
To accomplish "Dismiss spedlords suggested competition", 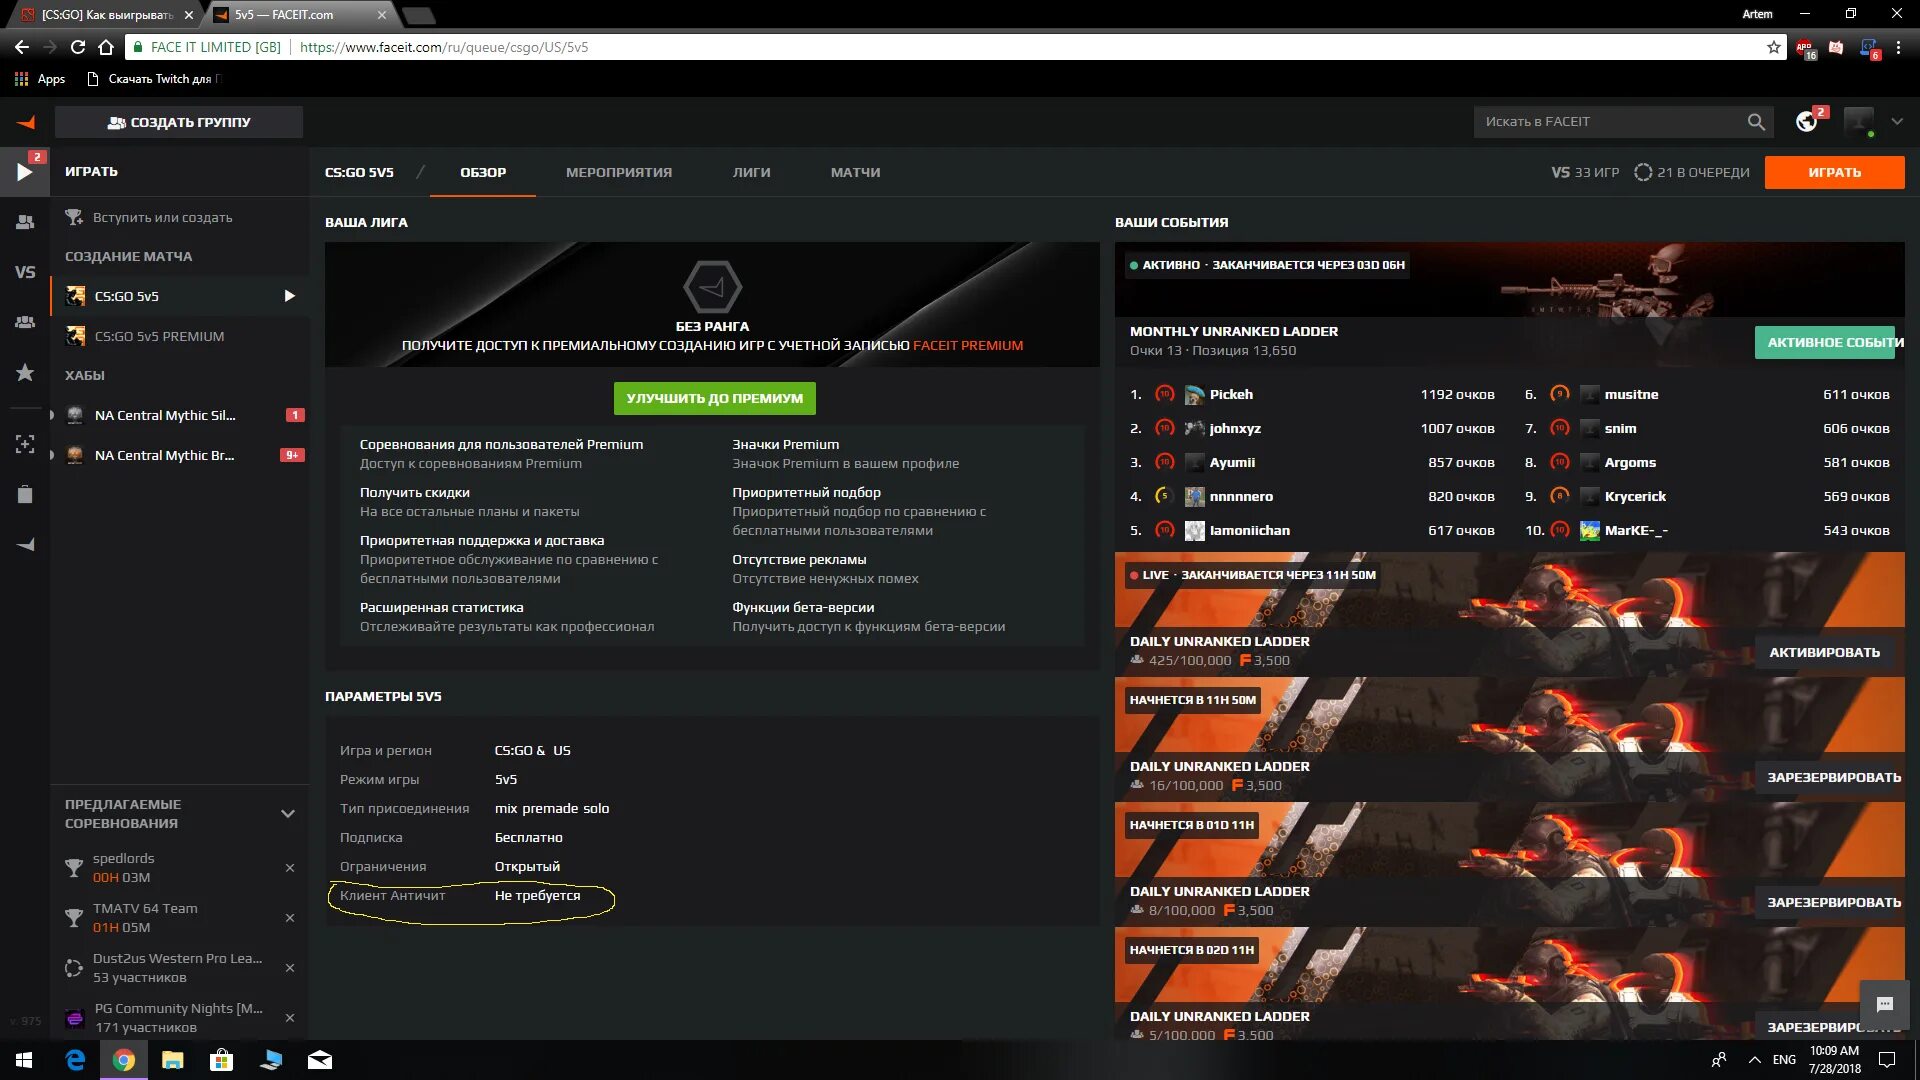I will [290, 867].
